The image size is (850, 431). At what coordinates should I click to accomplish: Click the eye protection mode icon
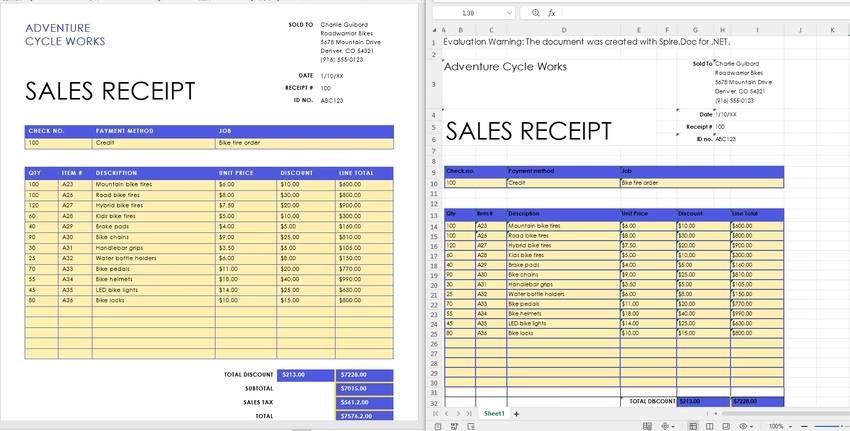point(743,427)
